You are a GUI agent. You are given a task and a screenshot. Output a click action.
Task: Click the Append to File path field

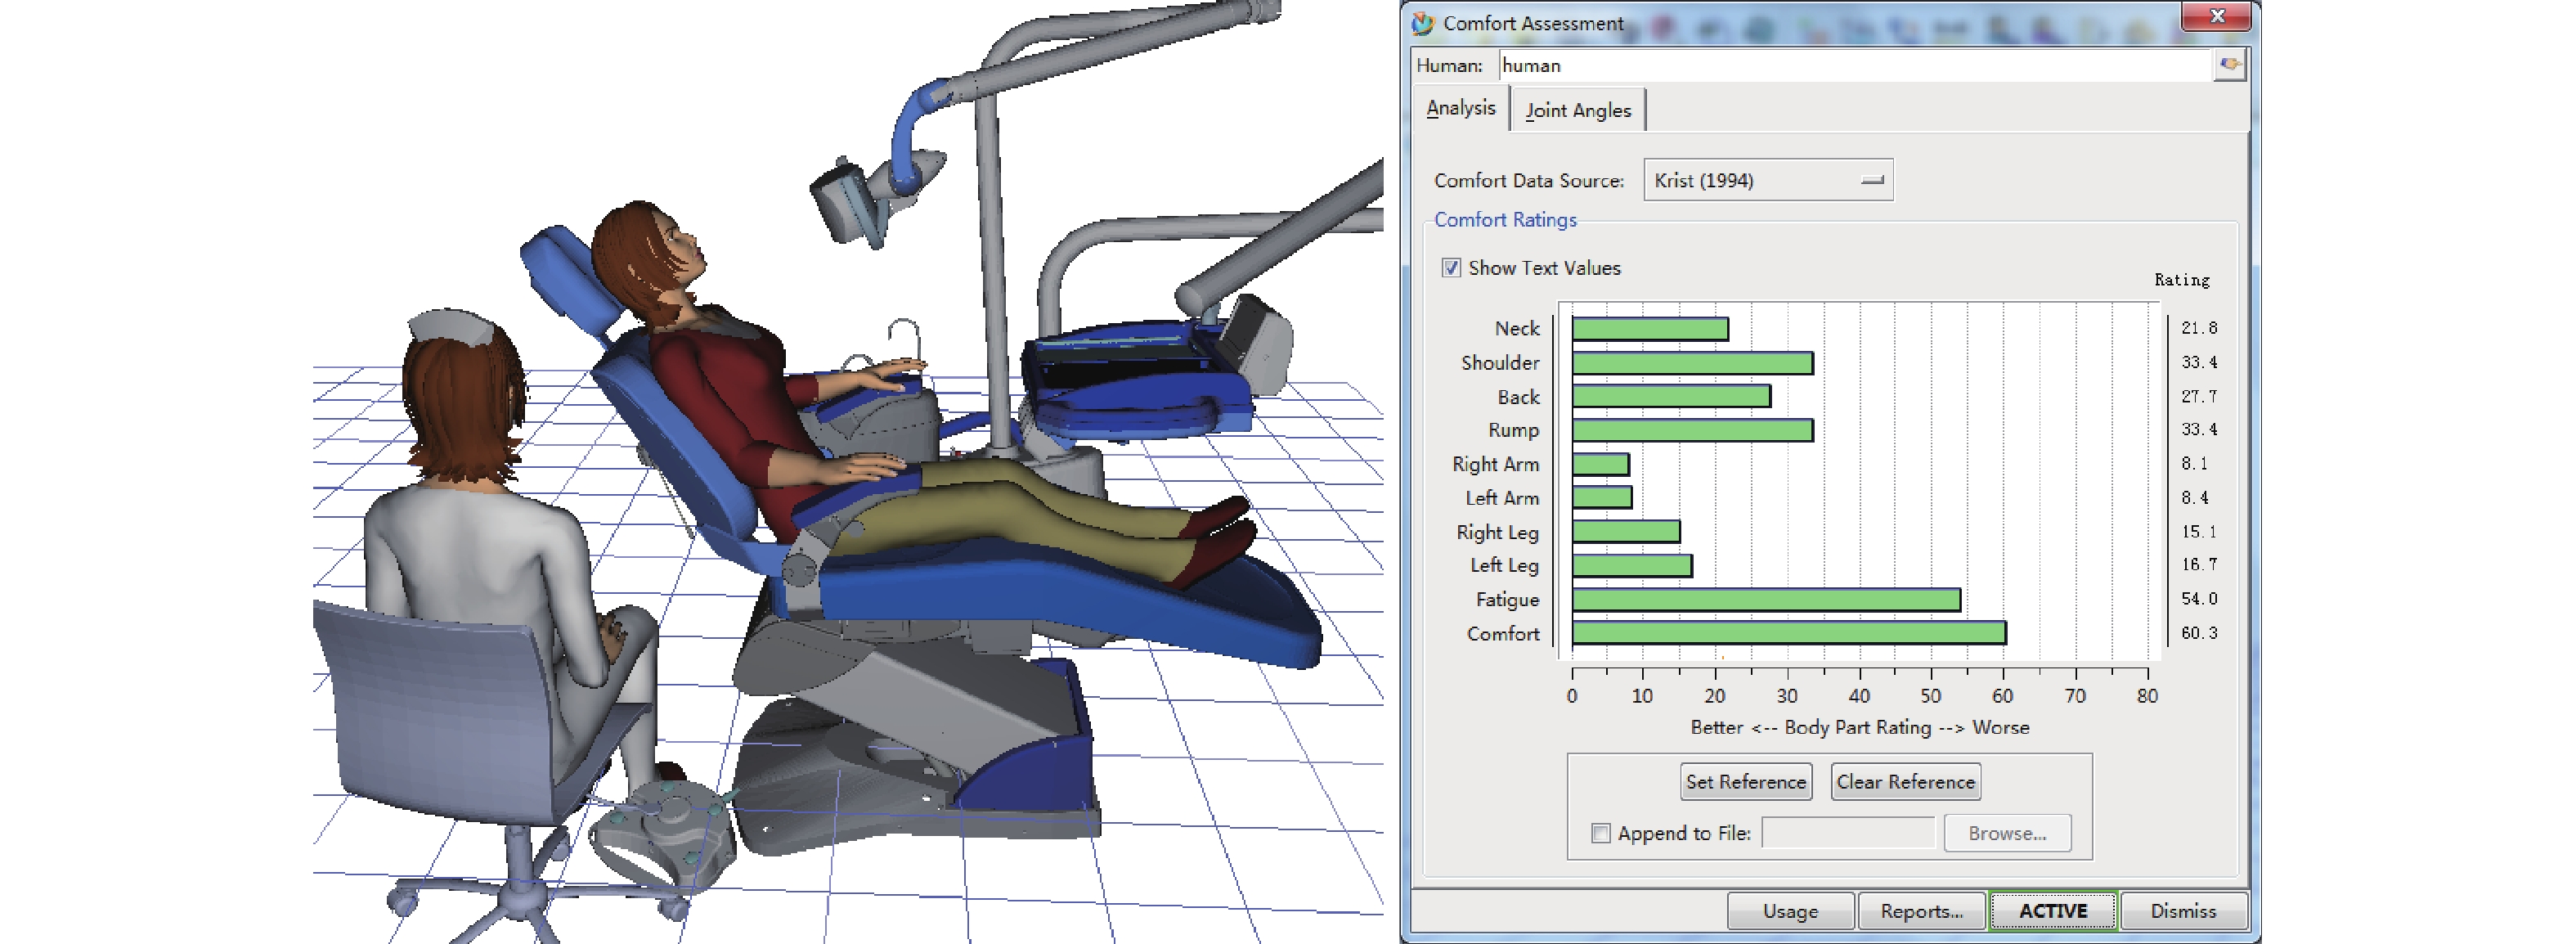pyautogui.click(x=1848, y=833)
